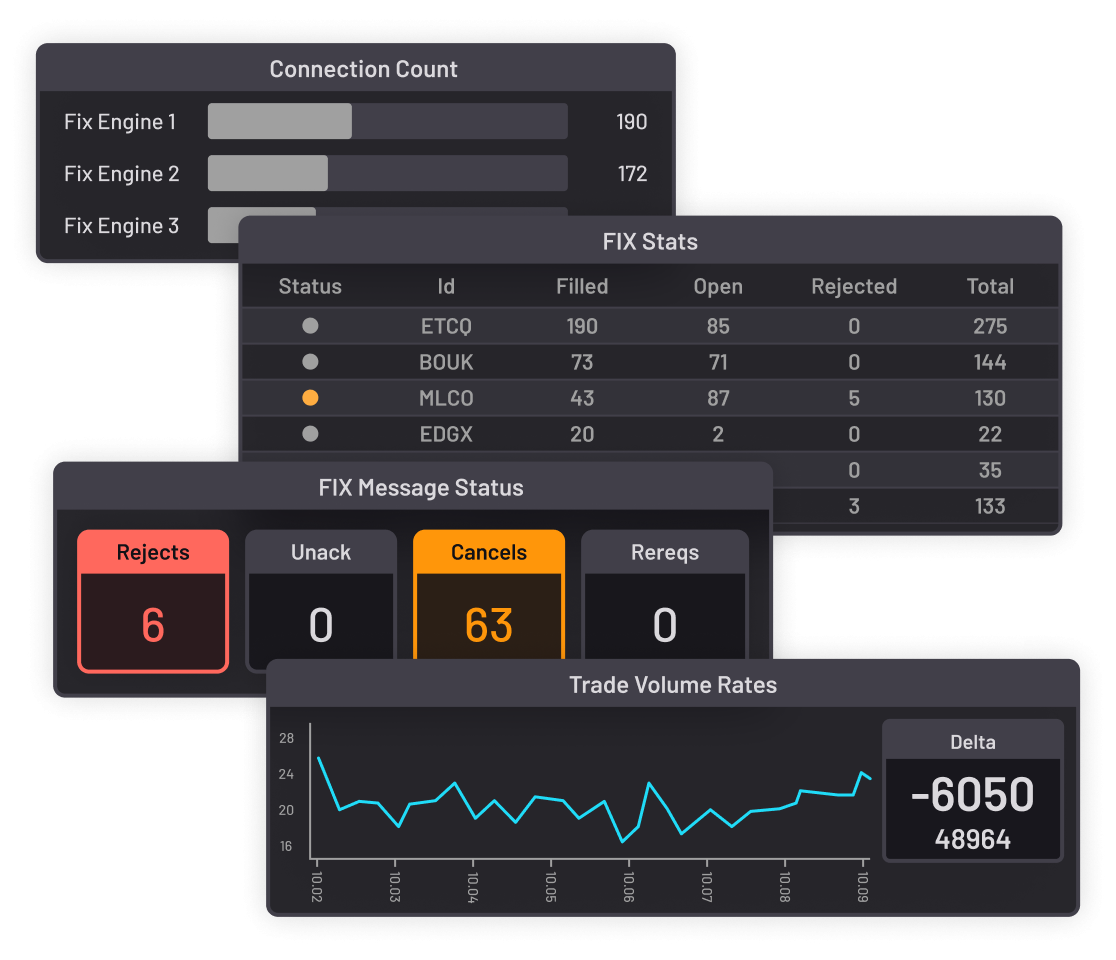Click the Fix Engine 2 connection bar
Image resolution: width=1116 pixels, height=960 pixels.
coord(387,174)
